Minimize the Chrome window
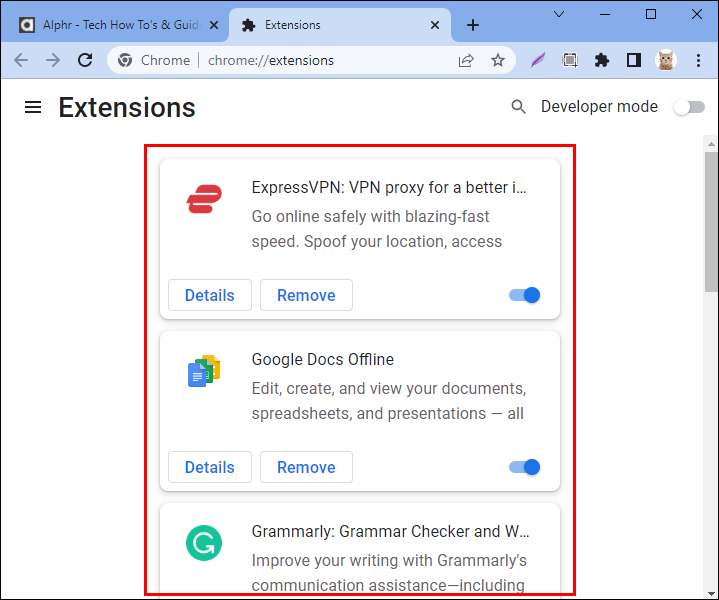 click(x=605, y=14)
